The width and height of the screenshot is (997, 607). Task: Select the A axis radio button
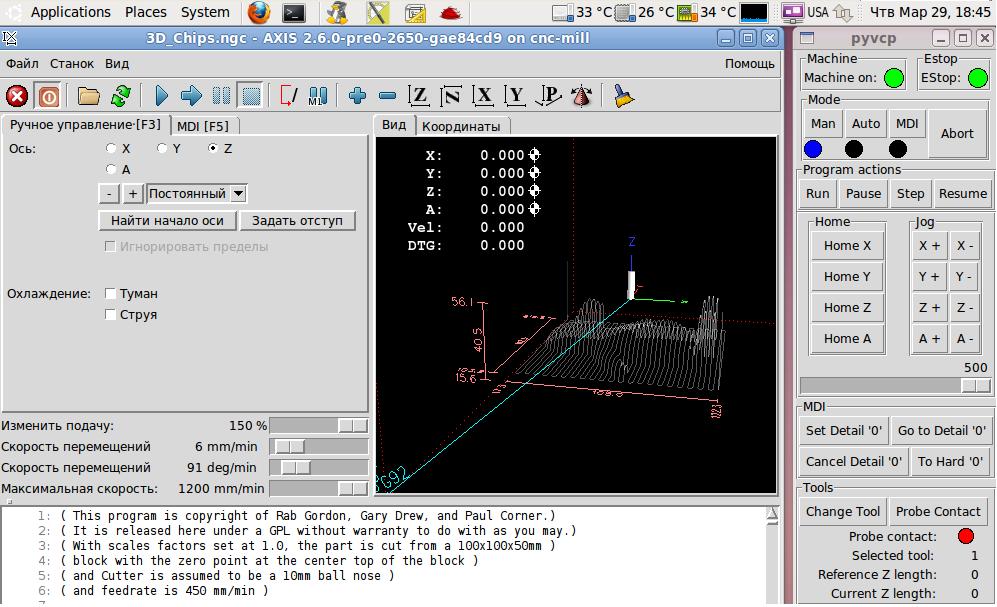pos(111,169)
